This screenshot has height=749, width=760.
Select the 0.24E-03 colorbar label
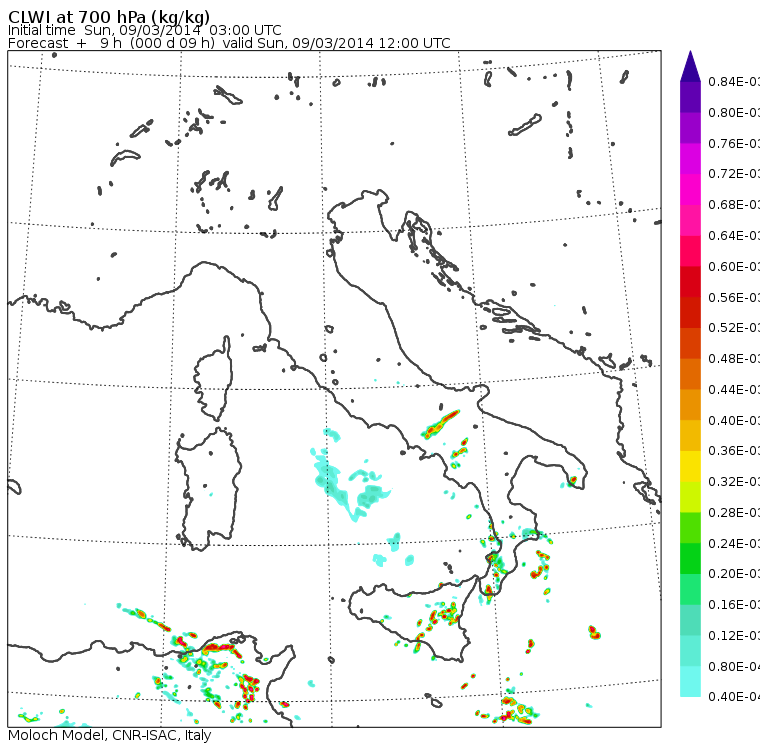[x=734, y=543]
